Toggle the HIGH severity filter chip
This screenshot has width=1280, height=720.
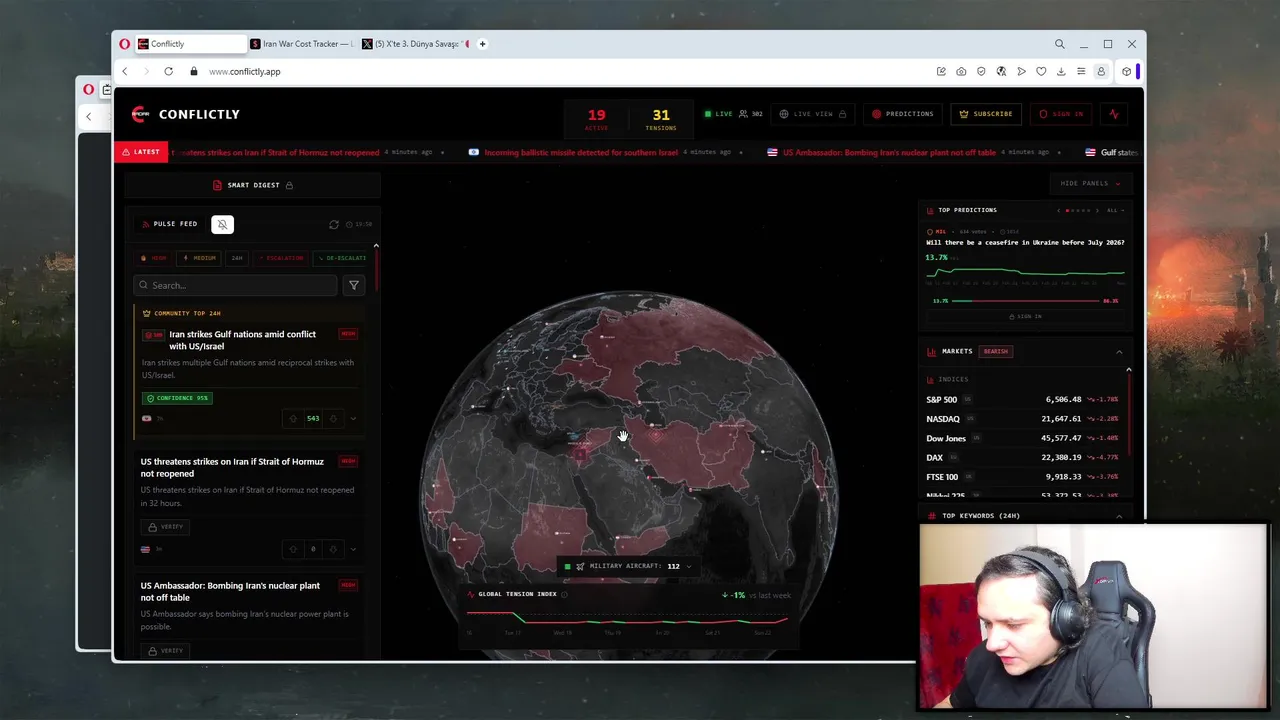(x=153, y=258)
